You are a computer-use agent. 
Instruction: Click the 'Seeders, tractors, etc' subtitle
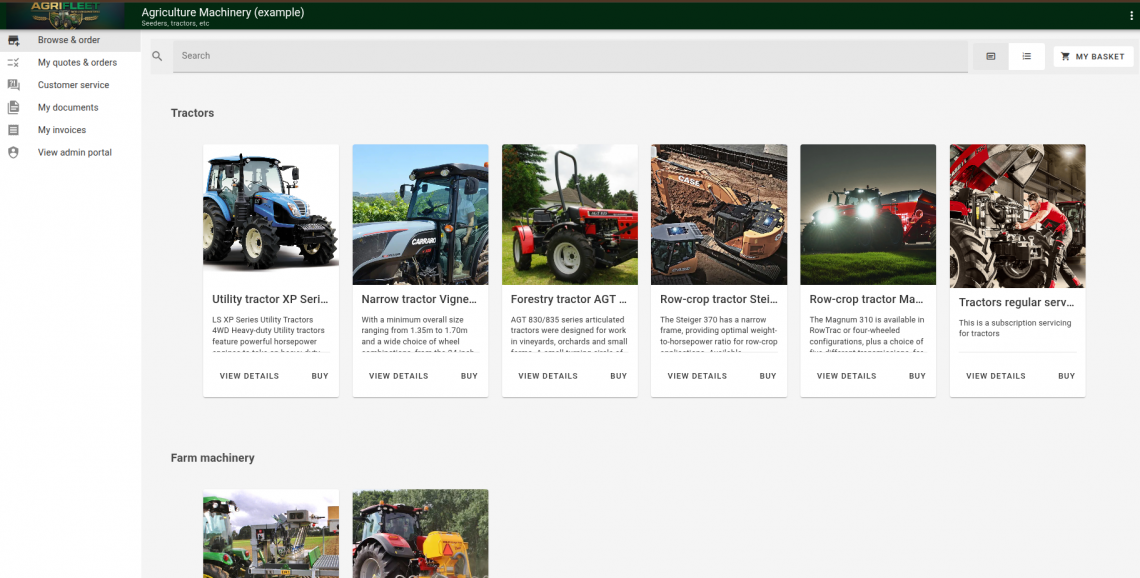click(175, 24)
